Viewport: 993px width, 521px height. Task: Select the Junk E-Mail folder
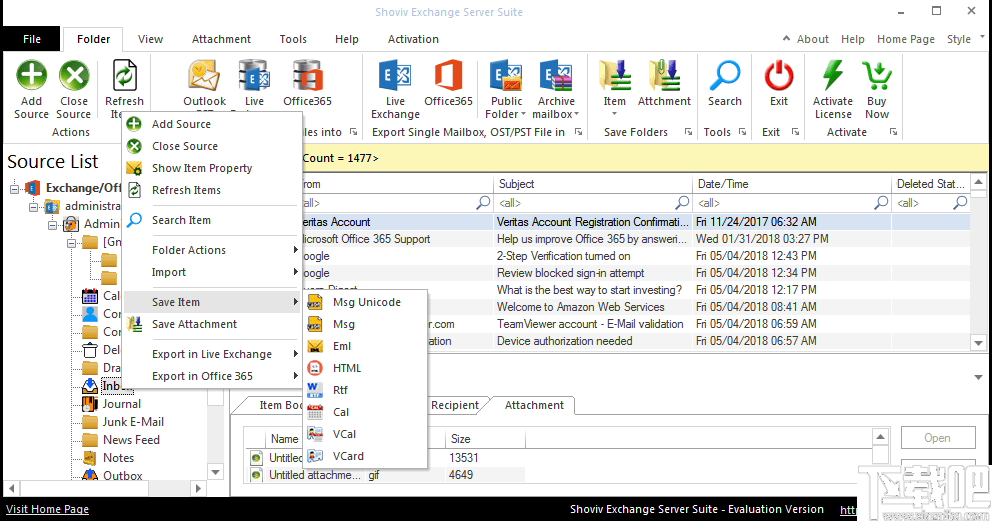coord(133,422)
